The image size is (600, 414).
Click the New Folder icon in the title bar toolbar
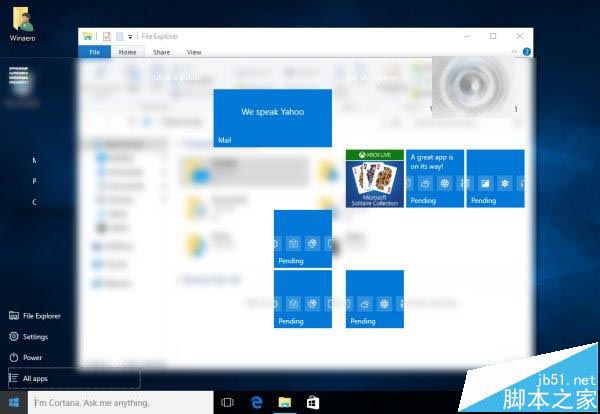120,36
